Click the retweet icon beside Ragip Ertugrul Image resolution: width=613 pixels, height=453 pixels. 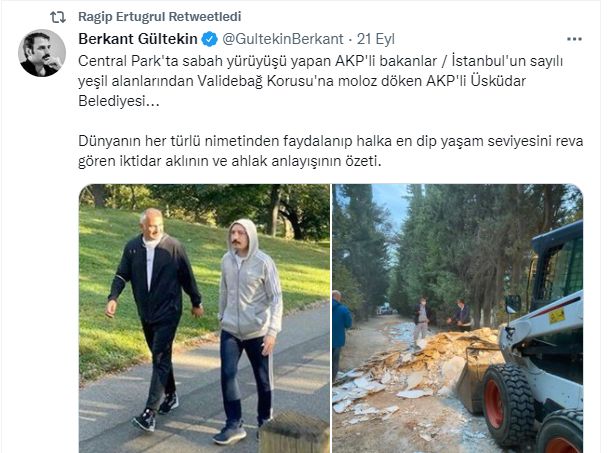coord(58,17)
